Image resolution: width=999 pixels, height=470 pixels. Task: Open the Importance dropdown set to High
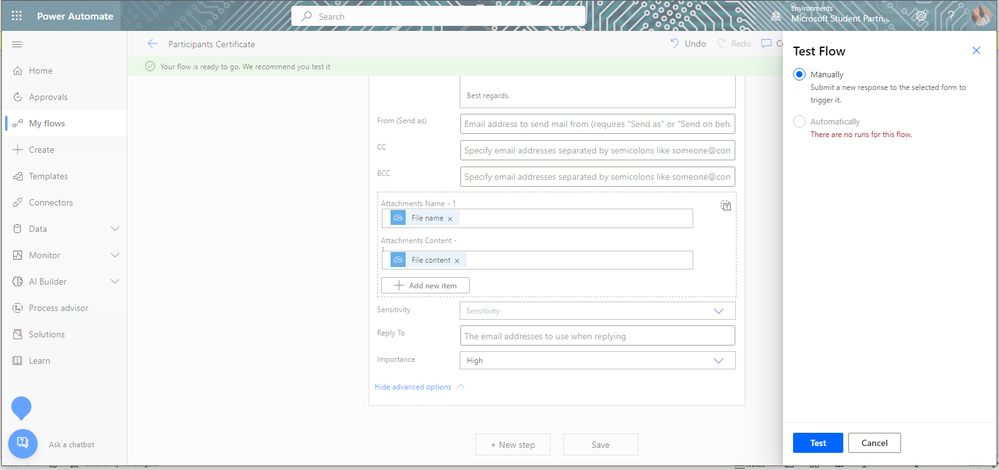[597, 360]
